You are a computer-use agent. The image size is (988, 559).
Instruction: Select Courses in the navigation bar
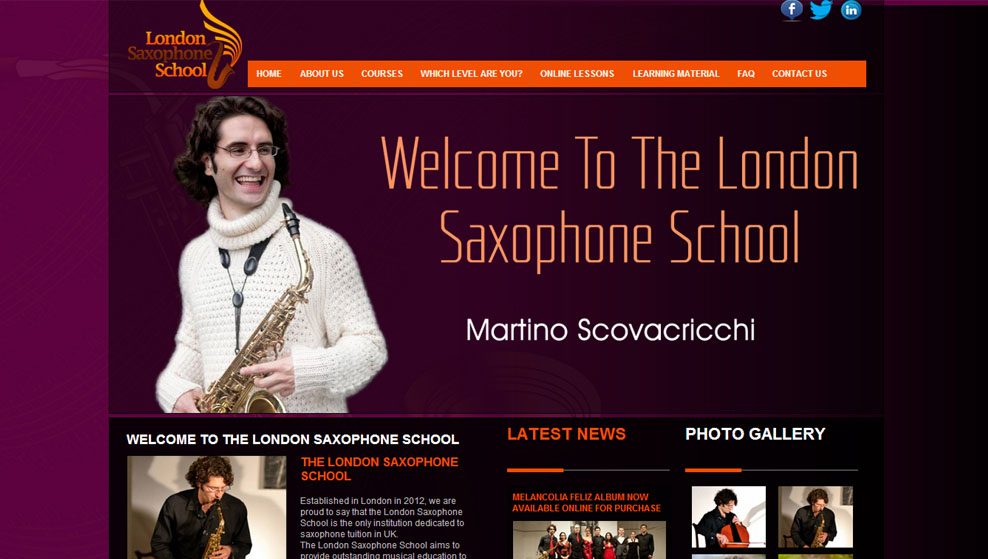coord(382,74)
